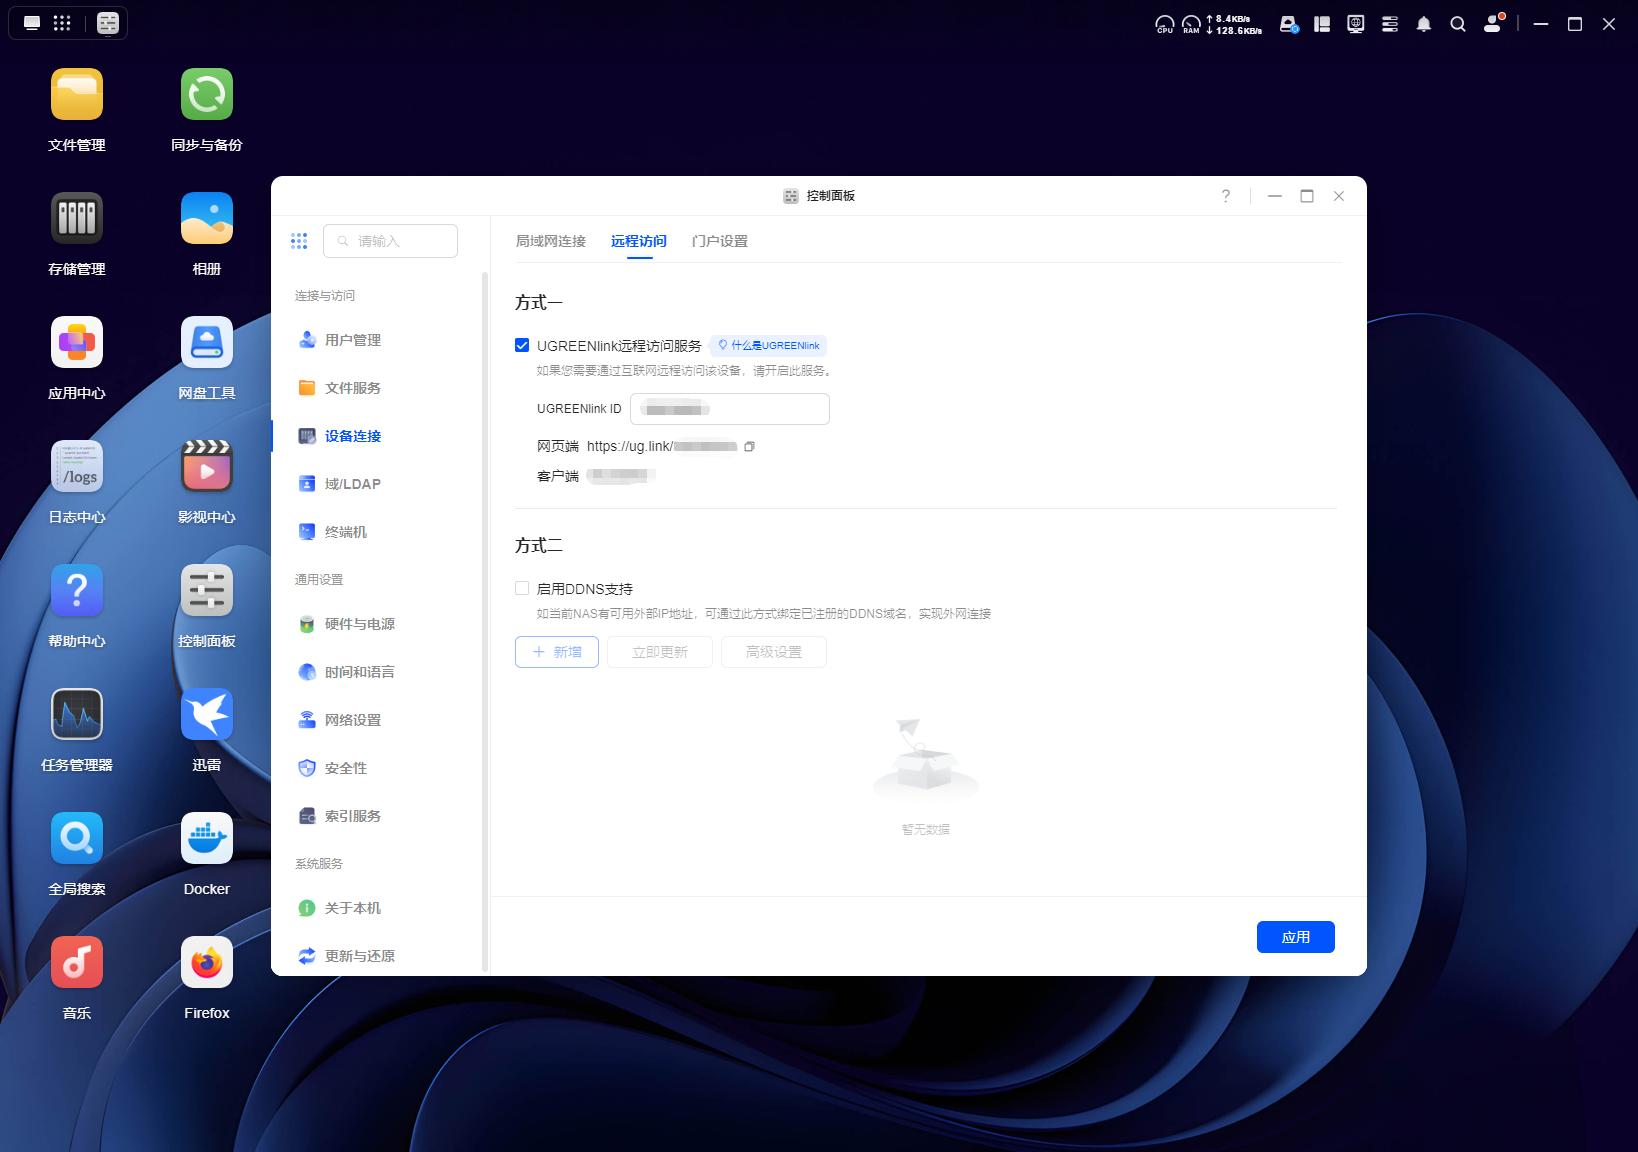Select the 远程访问 tab
This screenshot has height=1152, width=1638.
[x=639, y=241]
